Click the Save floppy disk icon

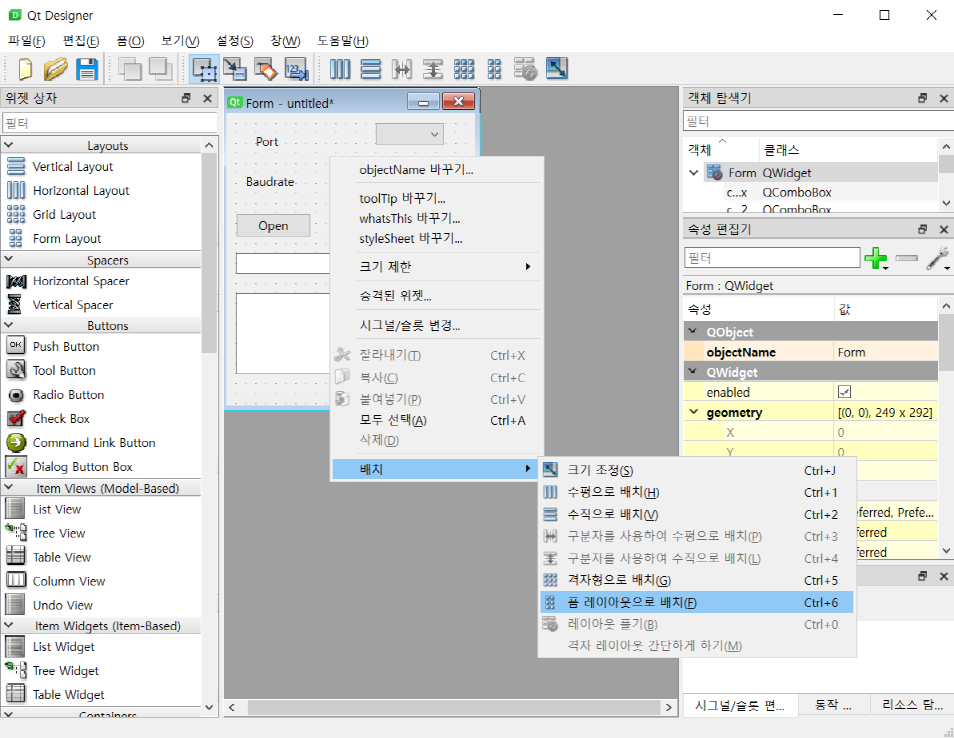click(86, 69)
